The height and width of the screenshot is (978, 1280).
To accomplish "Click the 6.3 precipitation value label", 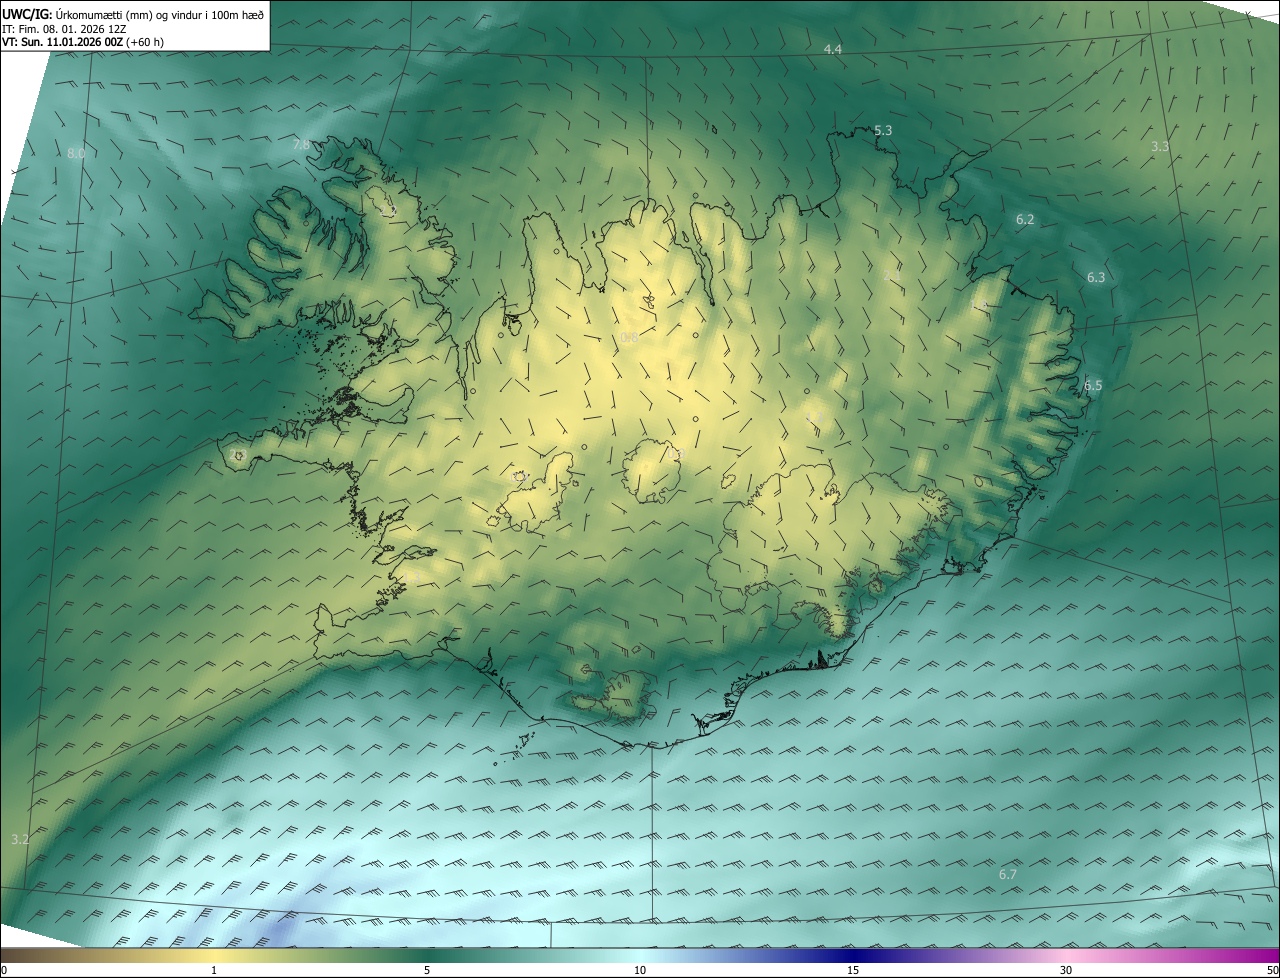I will click(1096, 277).
